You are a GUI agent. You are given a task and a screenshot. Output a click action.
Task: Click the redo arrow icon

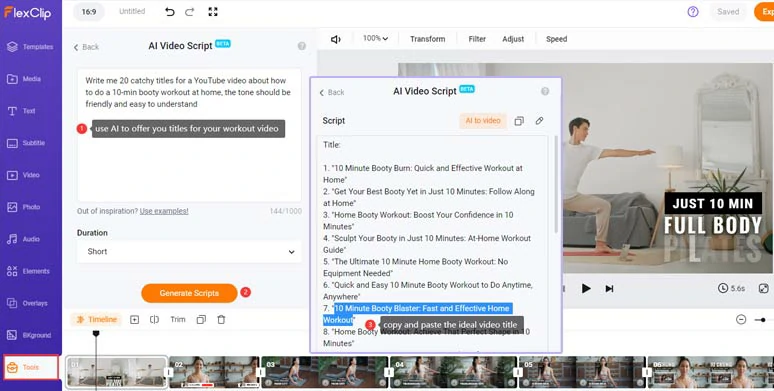(x=190, y=12)
